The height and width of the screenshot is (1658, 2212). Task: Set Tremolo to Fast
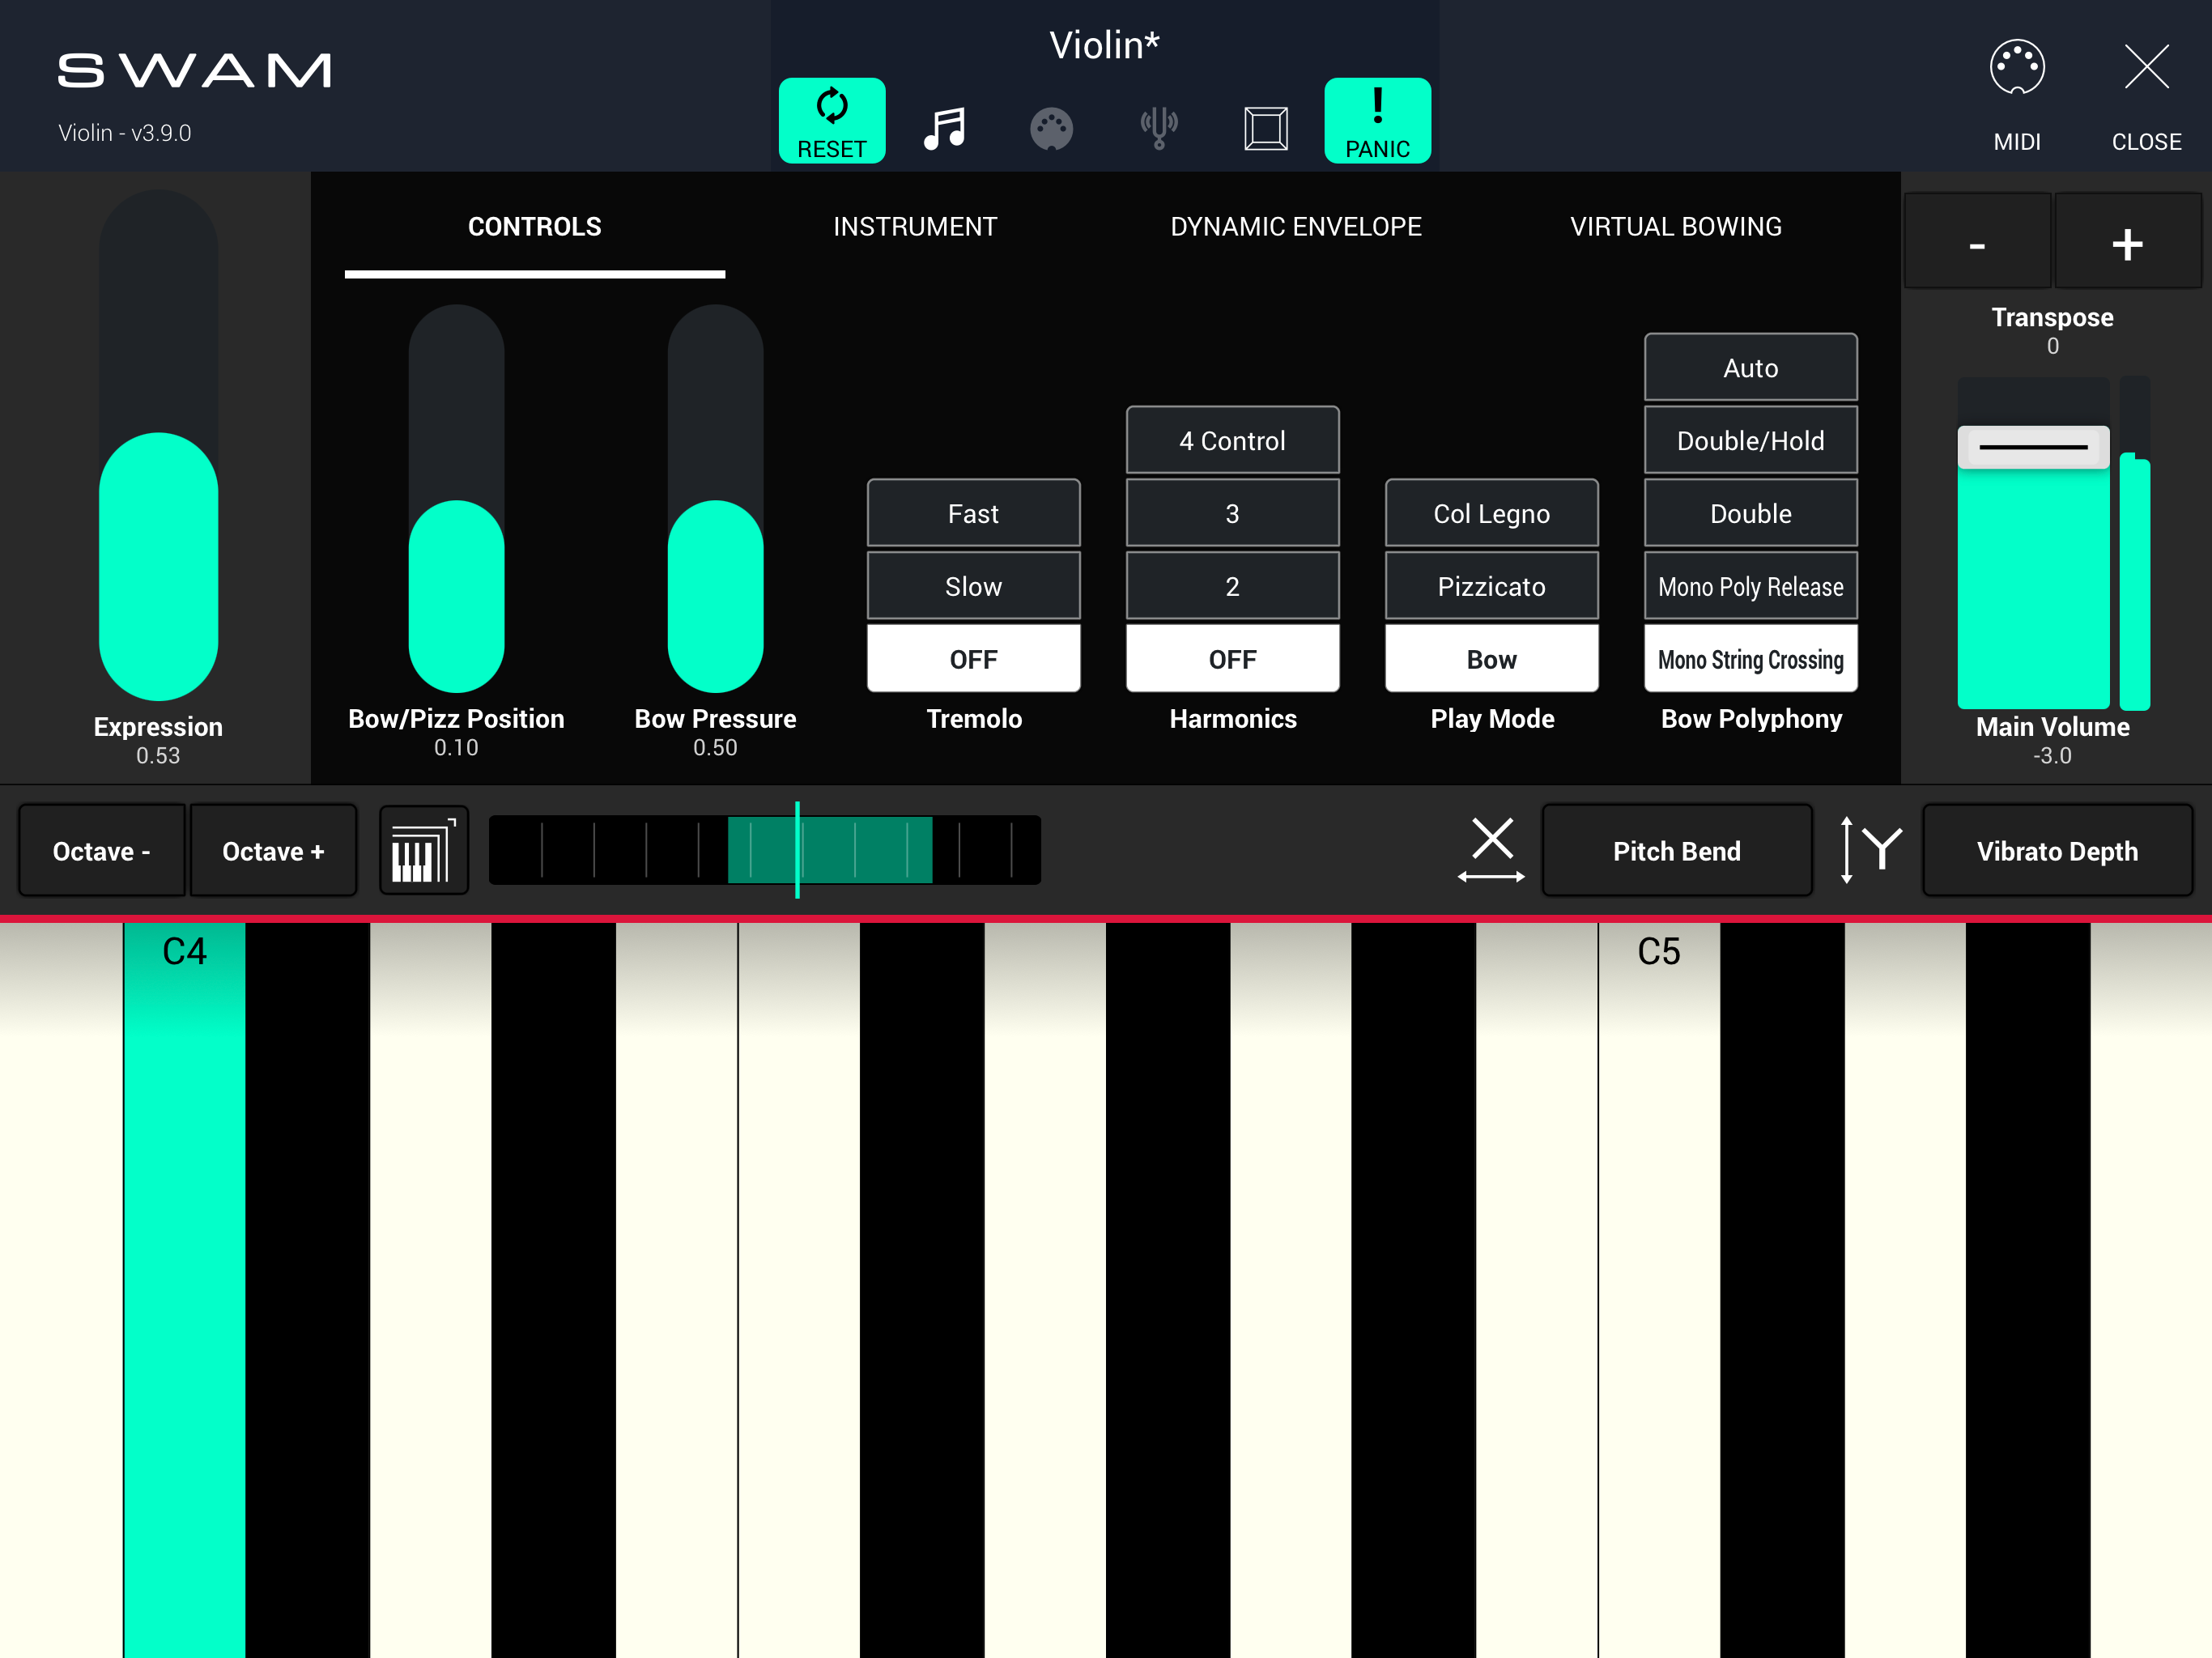tap(974, 514)
